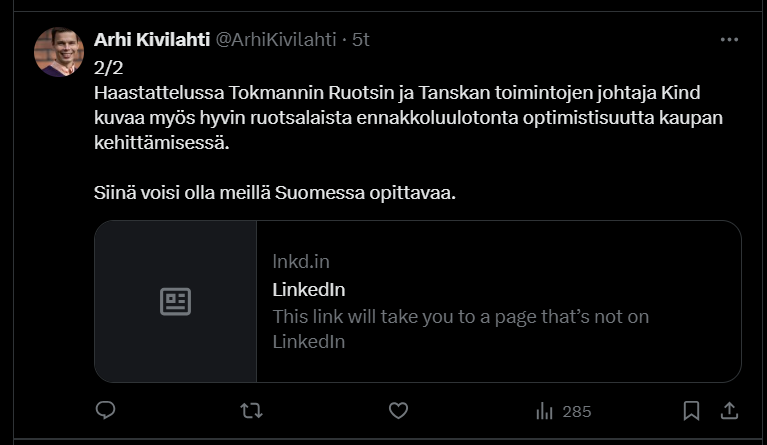Screen dimensions: 767x445
Task: Open the three-dot more options menu
Action: tap(729, 39)
